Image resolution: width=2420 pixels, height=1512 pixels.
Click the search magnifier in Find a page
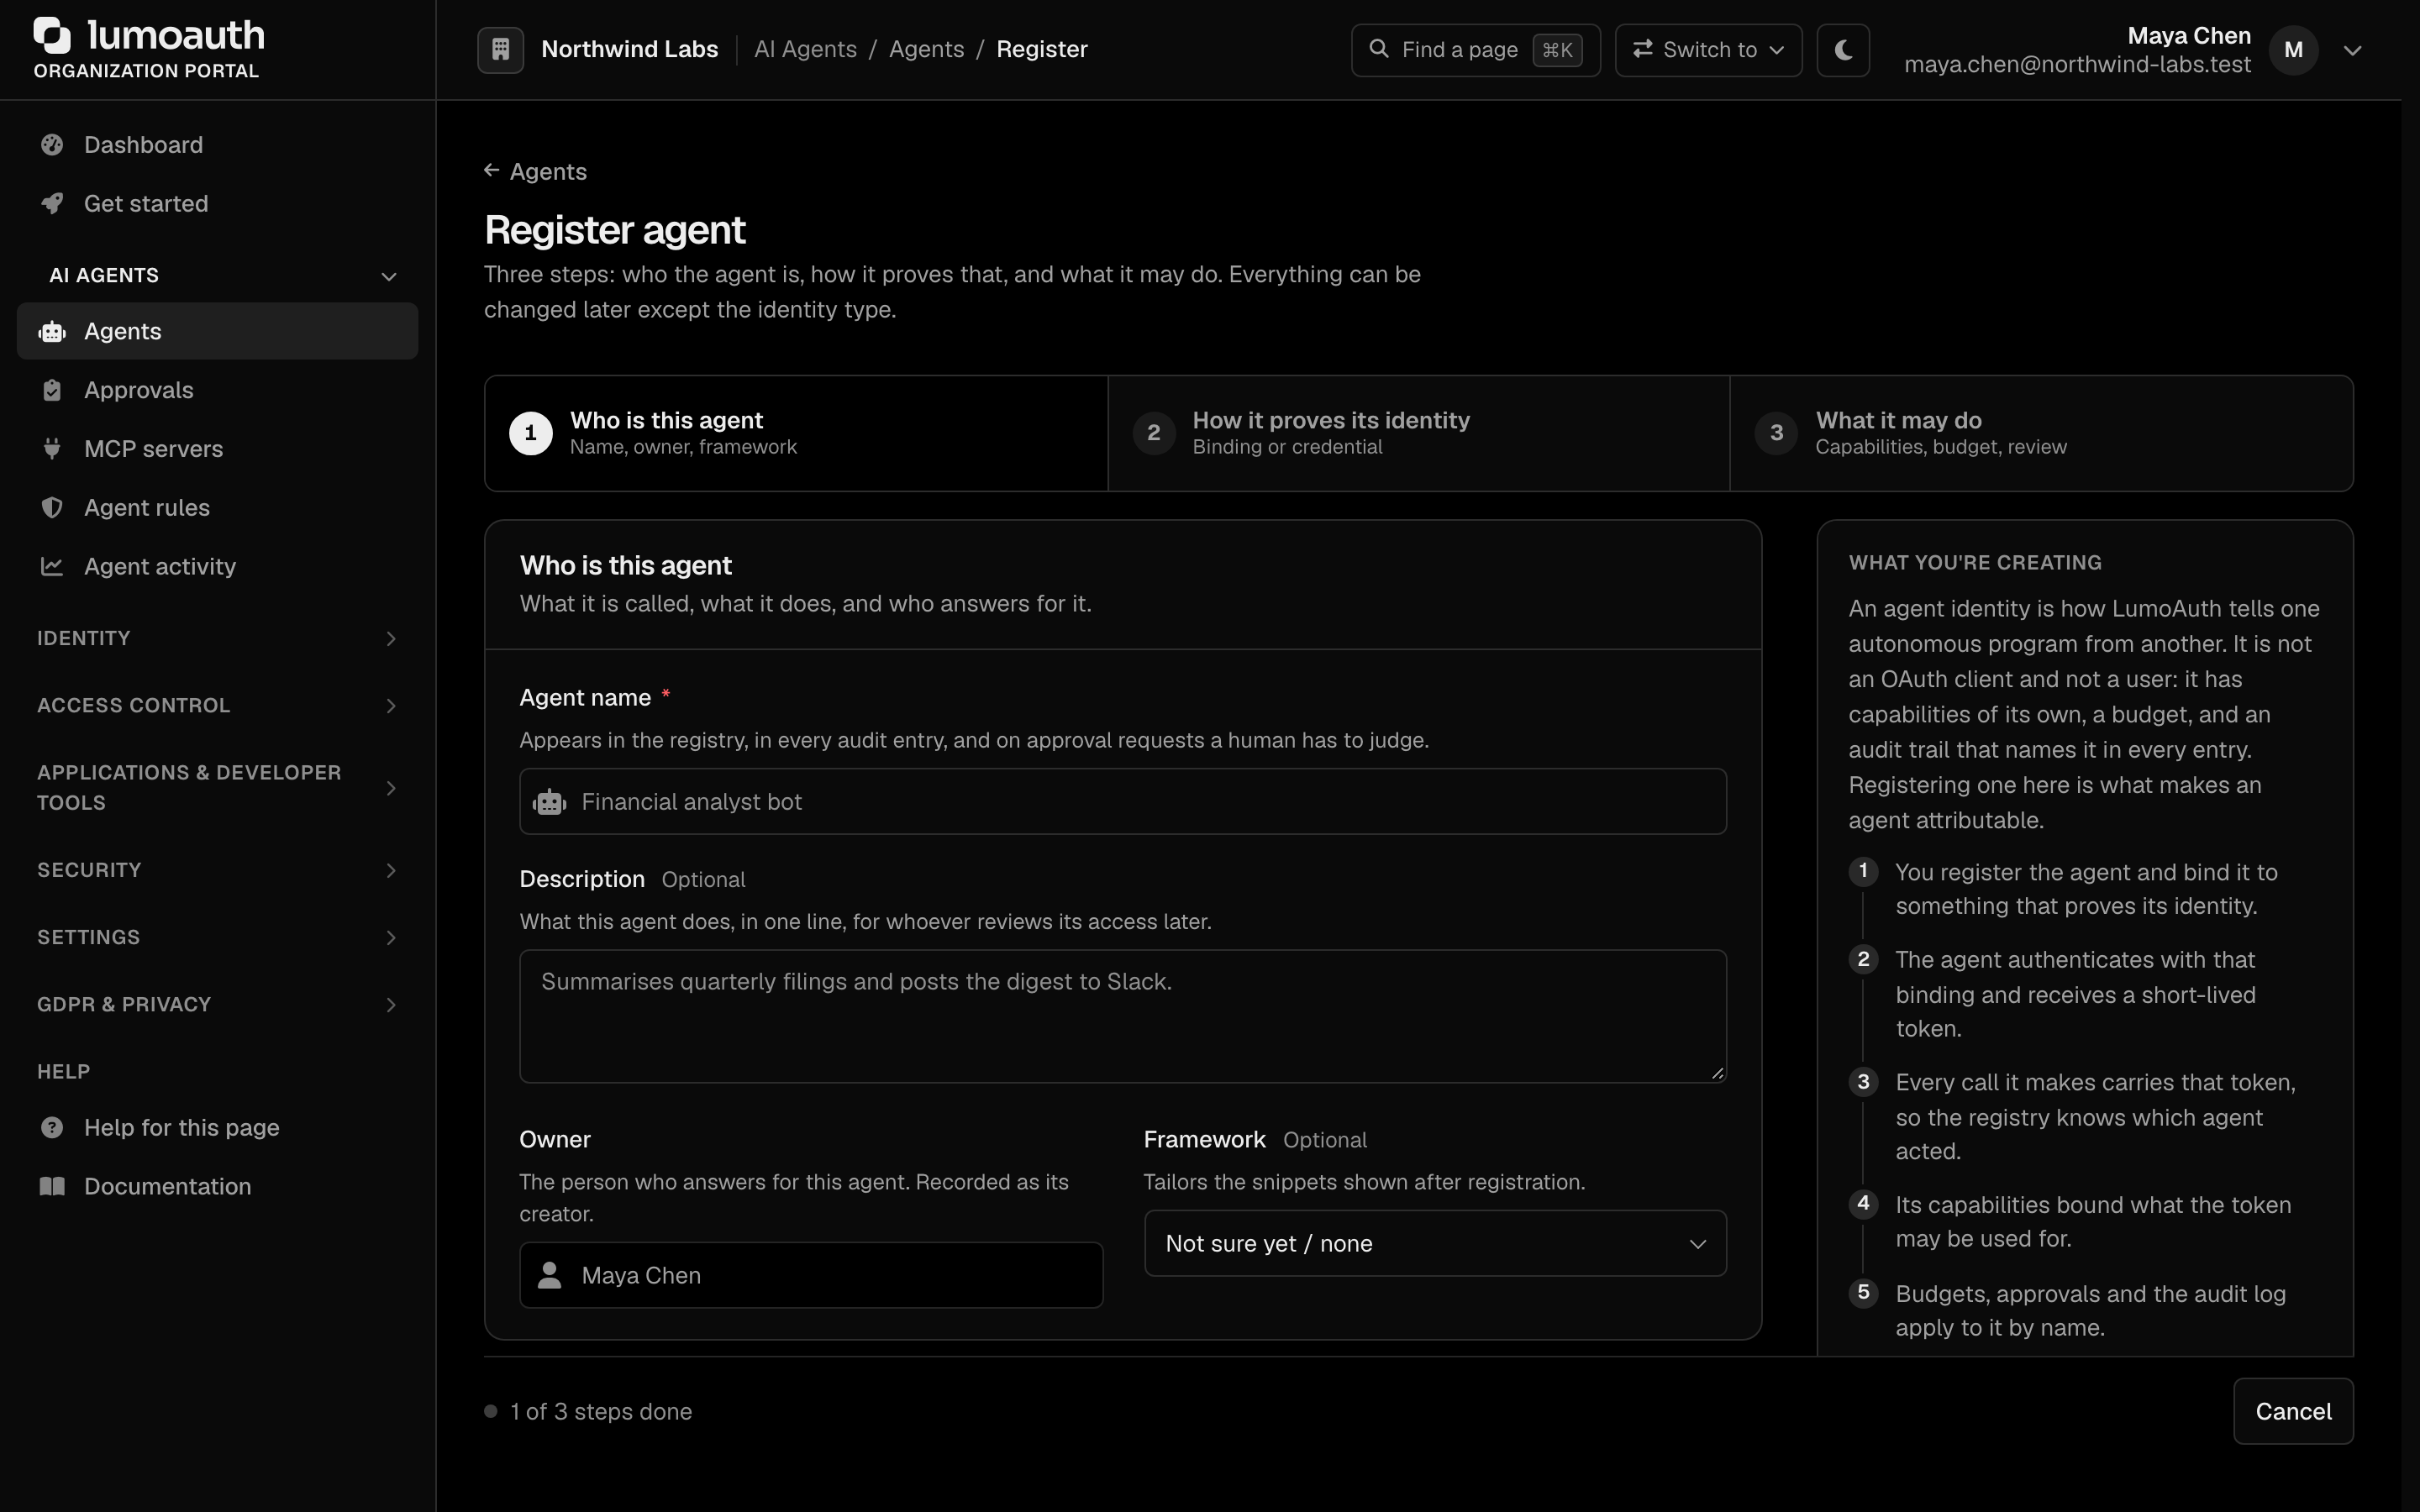(x=1379, y=49)
